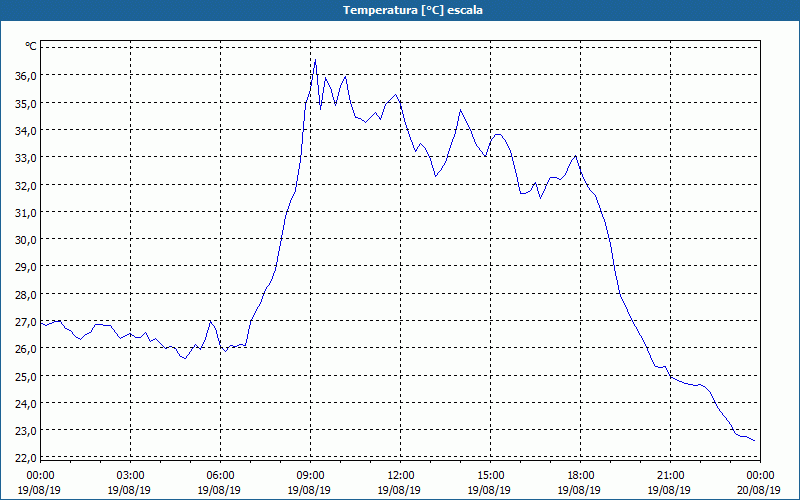Screen dimensions: 800x500
Task: Click the title 'Temperatura [°C] escala'
Action: coord(412,10)
